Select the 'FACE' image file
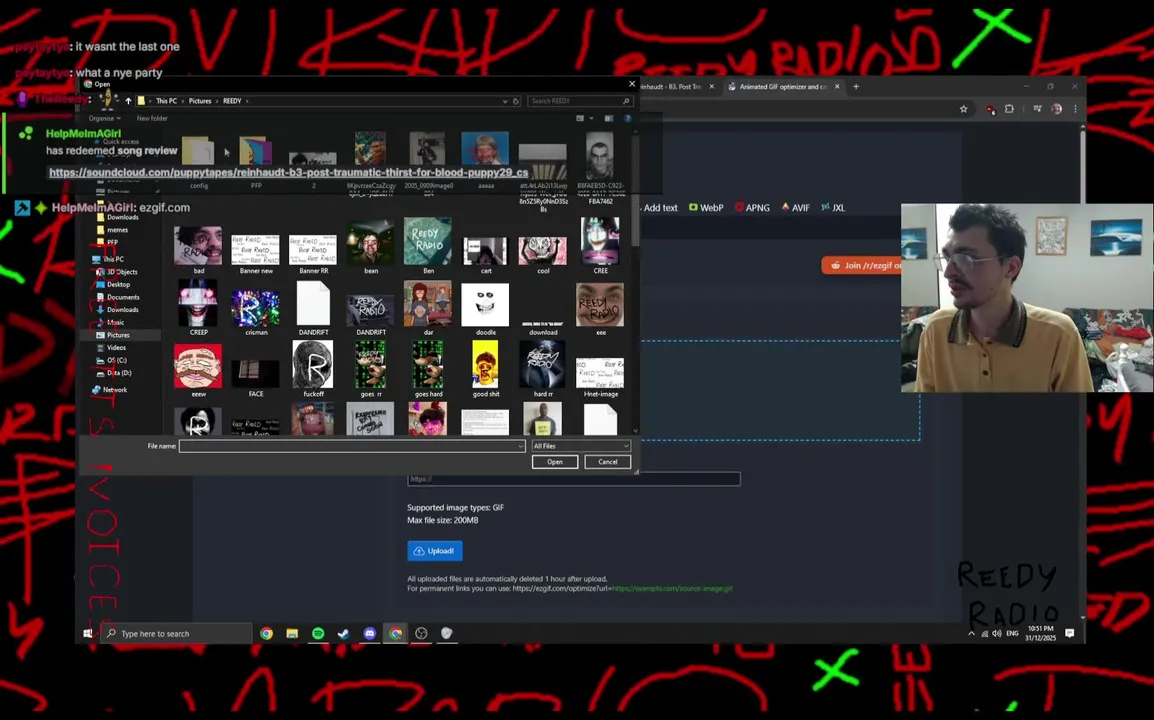This screenshot has width=1154, height=720. 255,378
